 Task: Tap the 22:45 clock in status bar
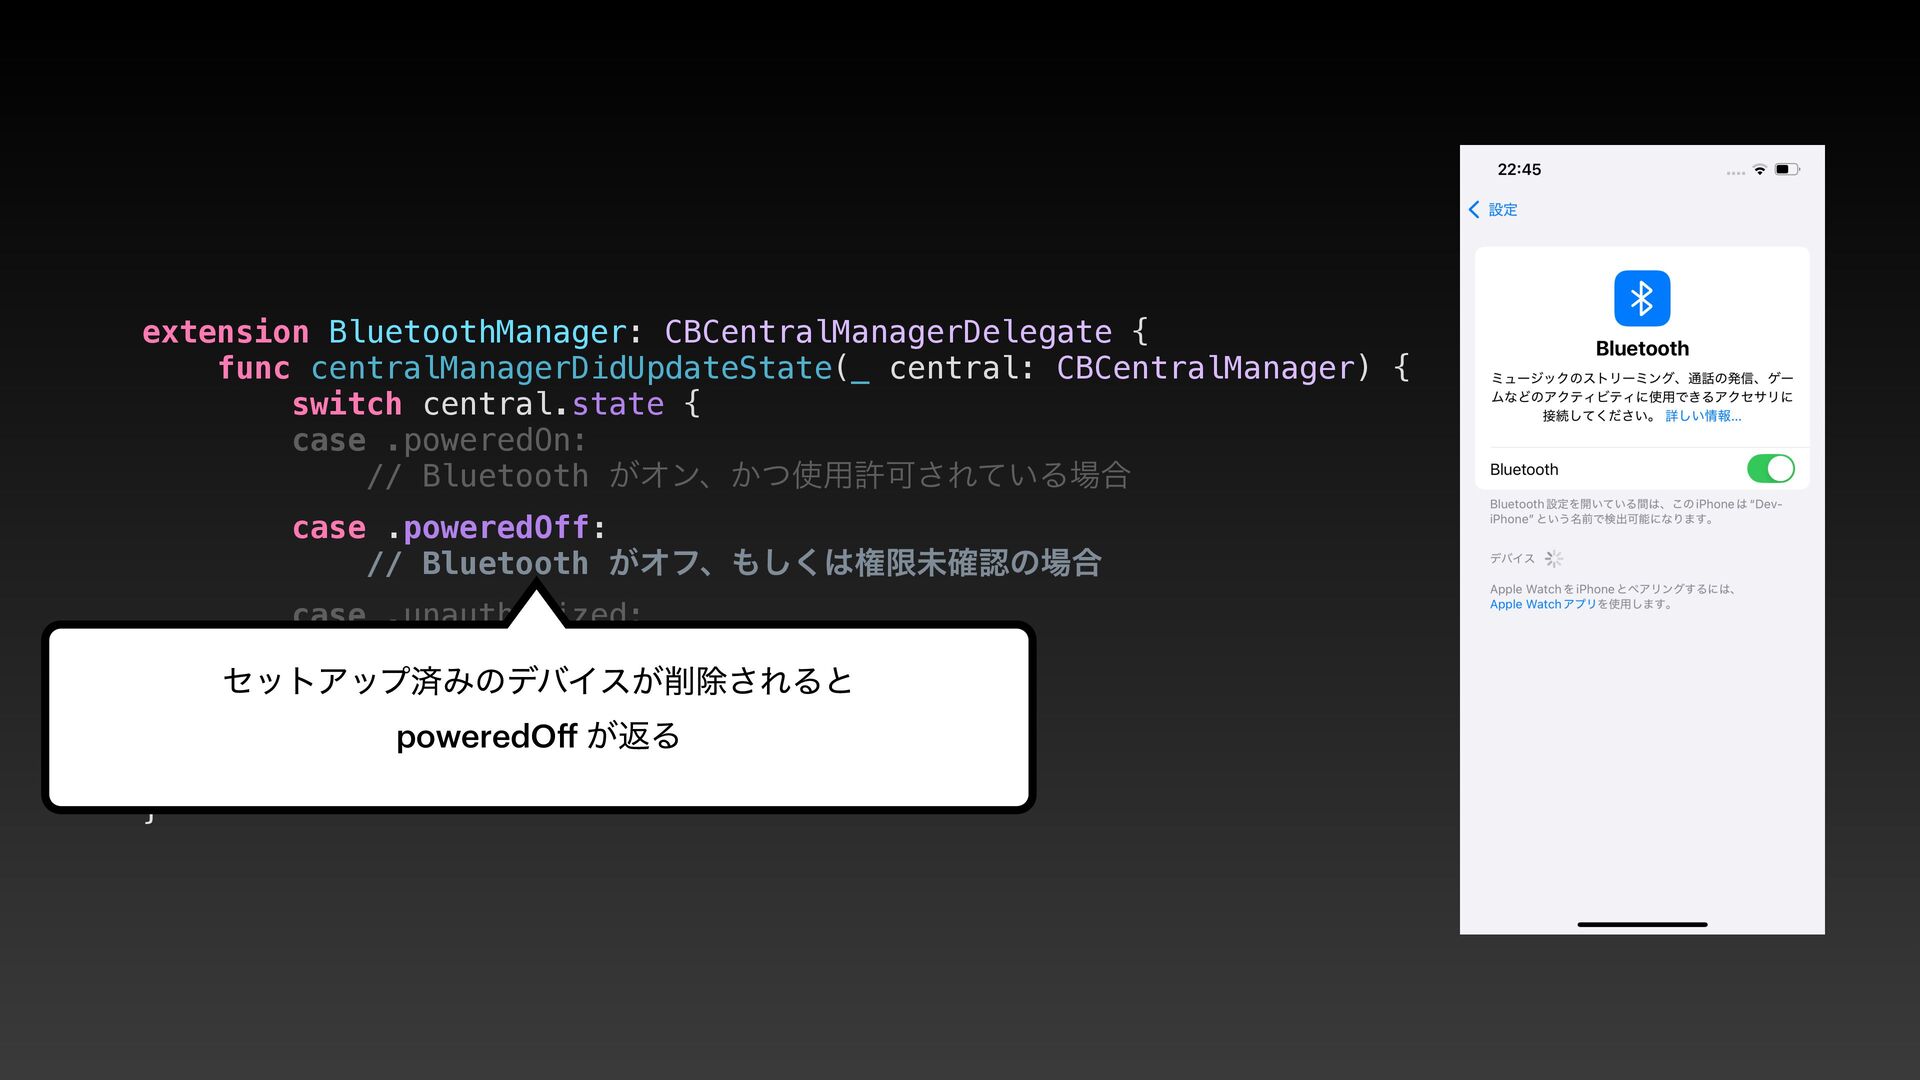(1519, 169)
